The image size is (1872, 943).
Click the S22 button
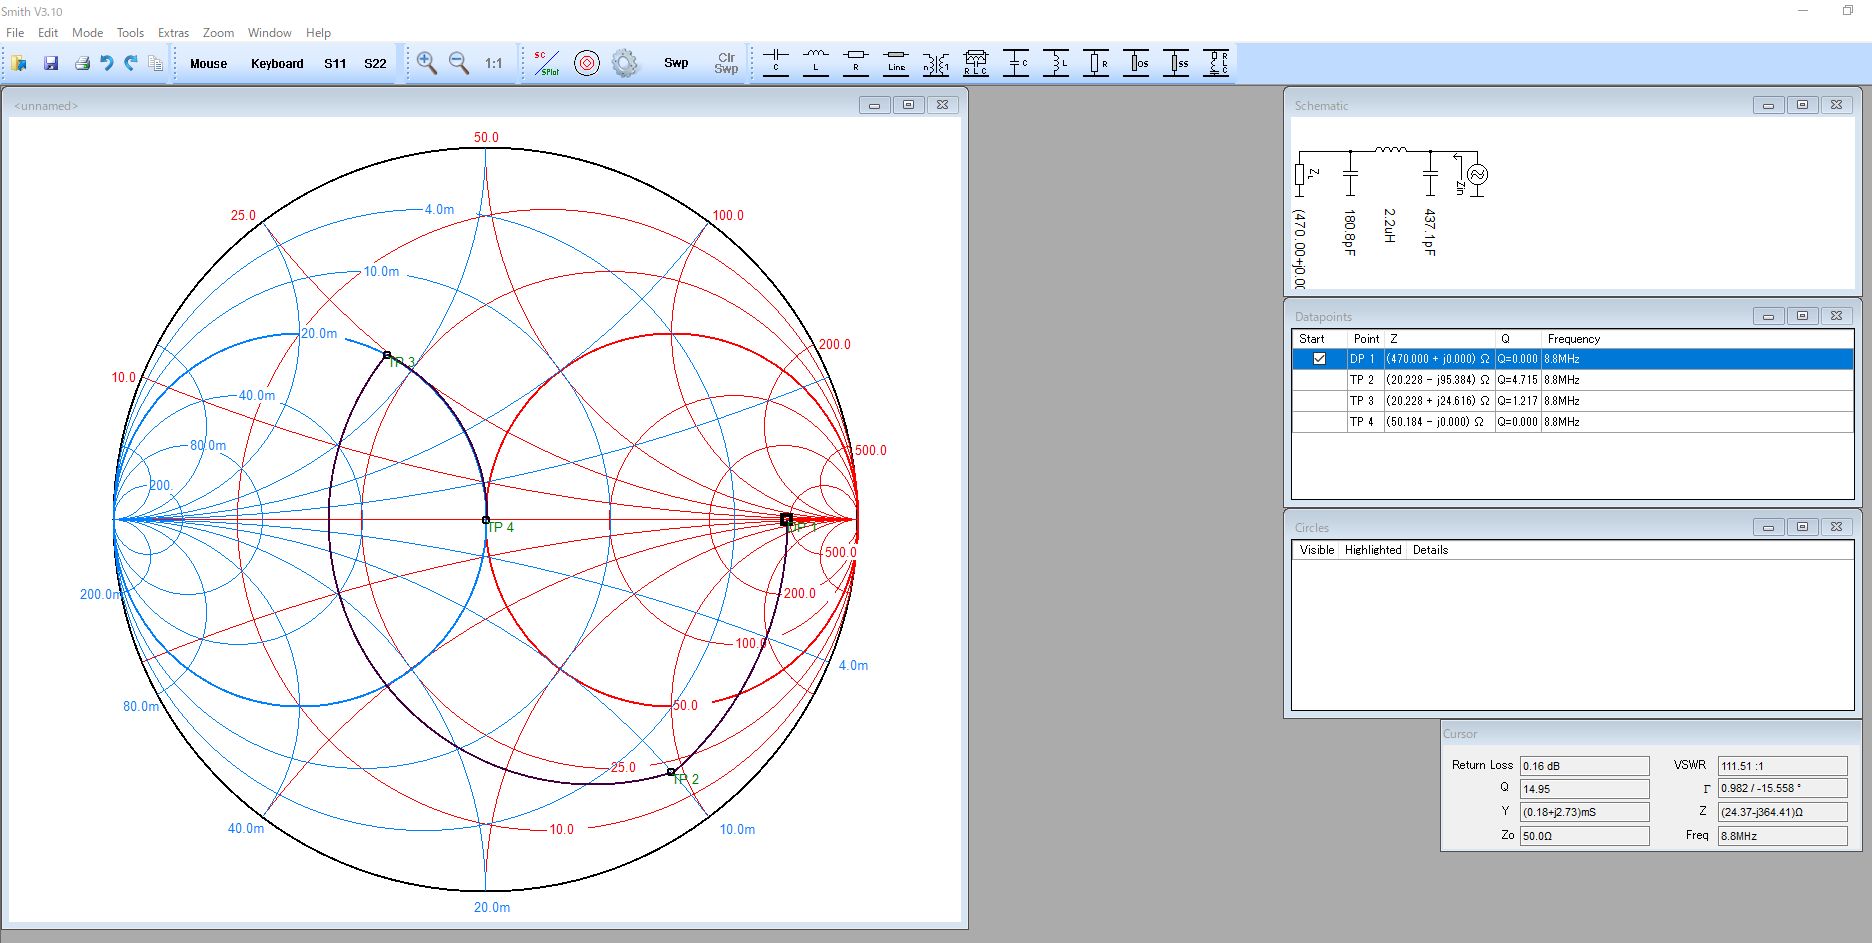coord(375,63)
